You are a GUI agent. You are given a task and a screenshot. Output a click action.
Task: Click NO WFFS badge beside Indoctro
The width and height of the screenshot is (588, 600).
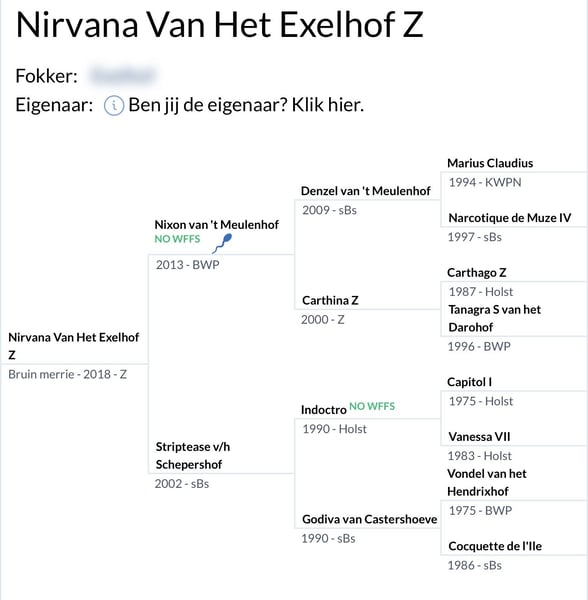coord(372,406)
